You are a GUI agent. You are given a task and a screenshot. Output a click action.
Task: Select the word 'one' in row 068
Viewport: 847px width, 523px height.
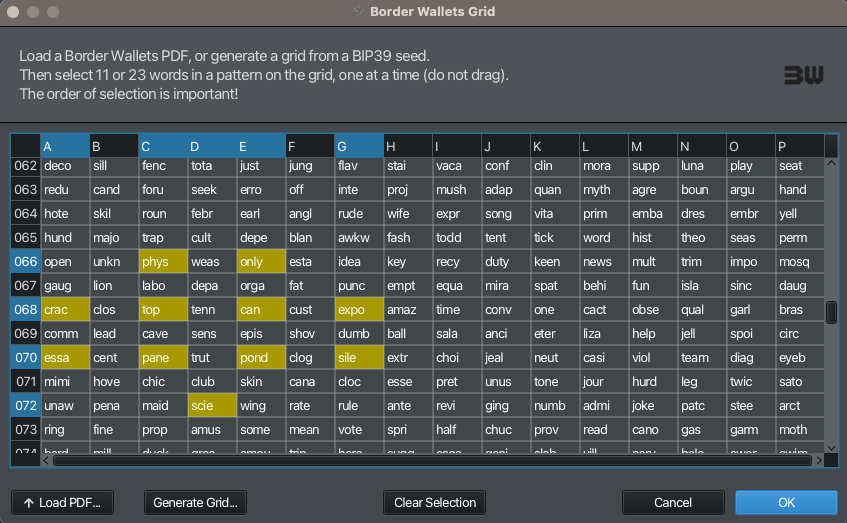click(x=555, y=310)
